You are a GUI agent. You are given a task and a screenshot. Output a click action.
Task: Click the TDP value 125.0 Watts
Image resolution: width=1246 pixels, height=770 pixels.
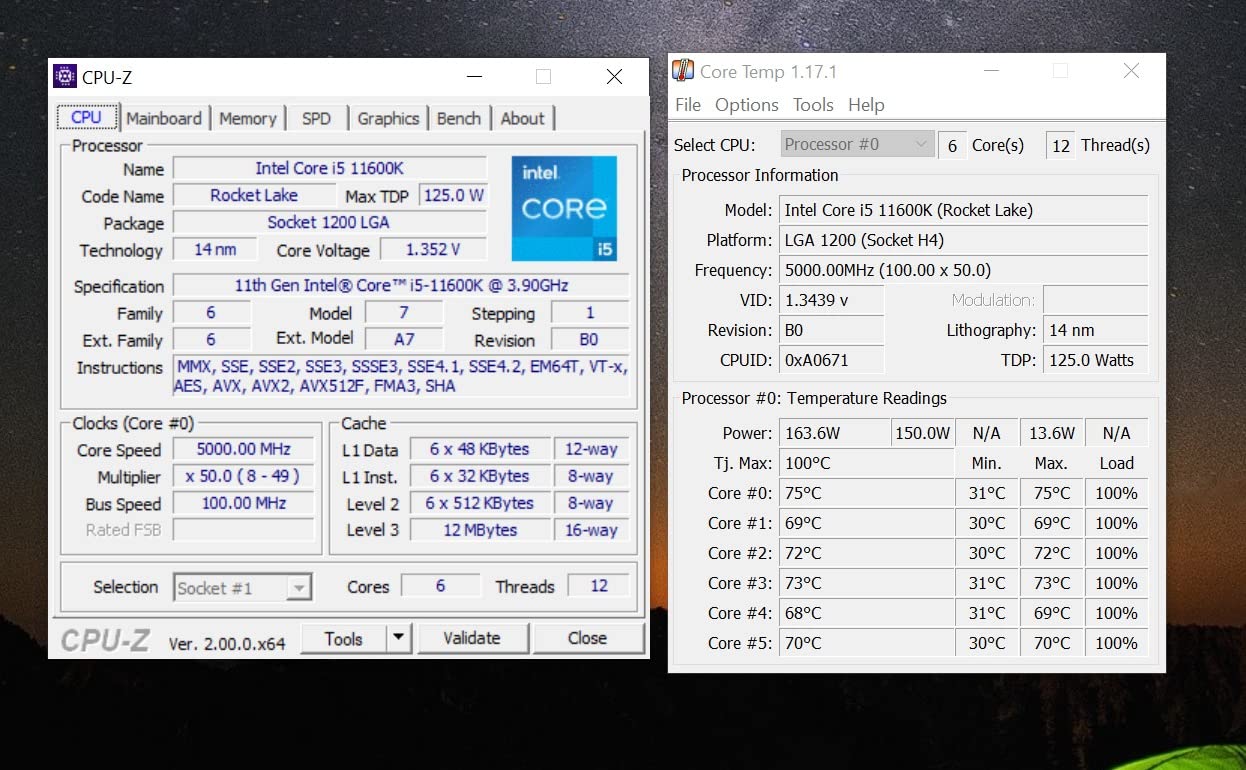[x=1096, y=360]
